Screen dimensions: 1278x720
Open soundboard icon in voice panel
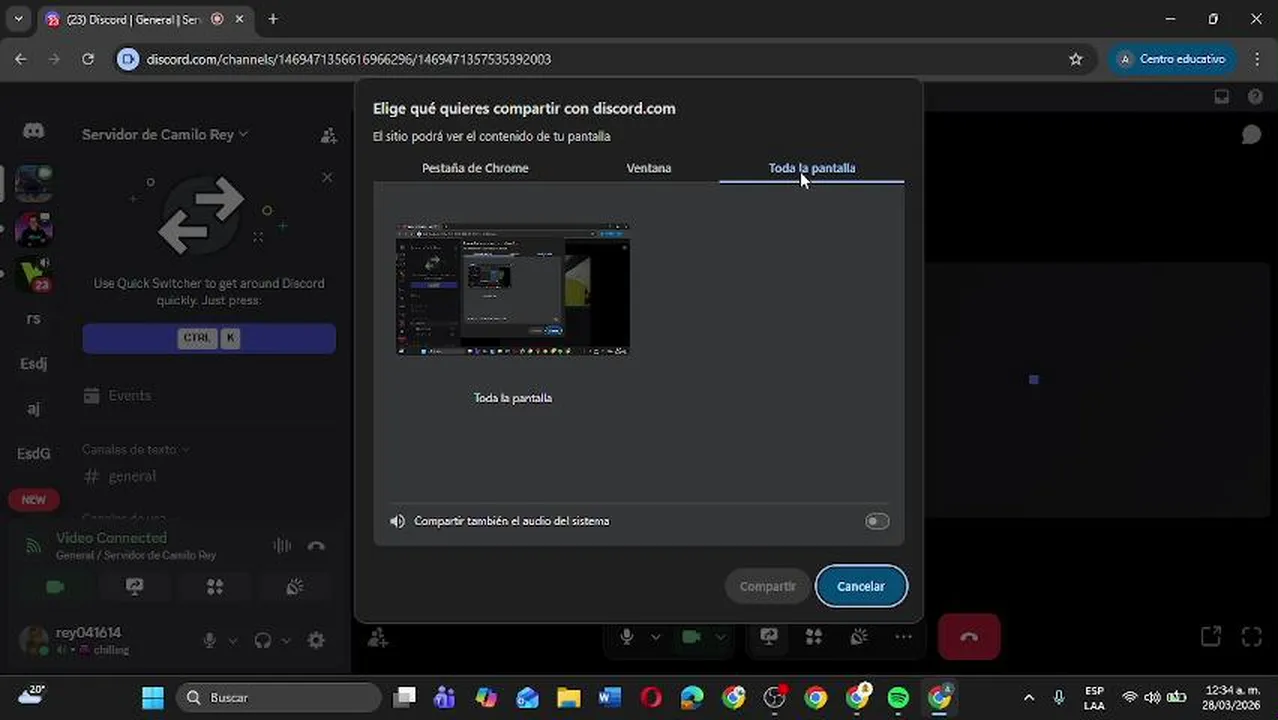[295, 587]
